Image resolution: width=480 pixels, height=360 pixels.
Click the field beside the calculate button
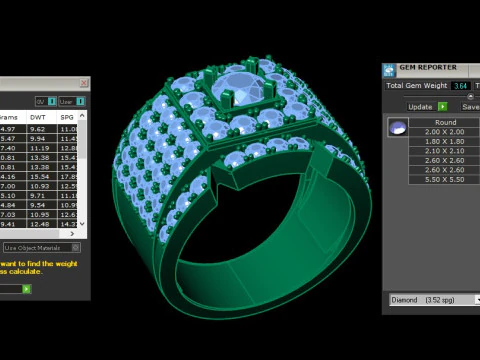[x=11, y=289]
